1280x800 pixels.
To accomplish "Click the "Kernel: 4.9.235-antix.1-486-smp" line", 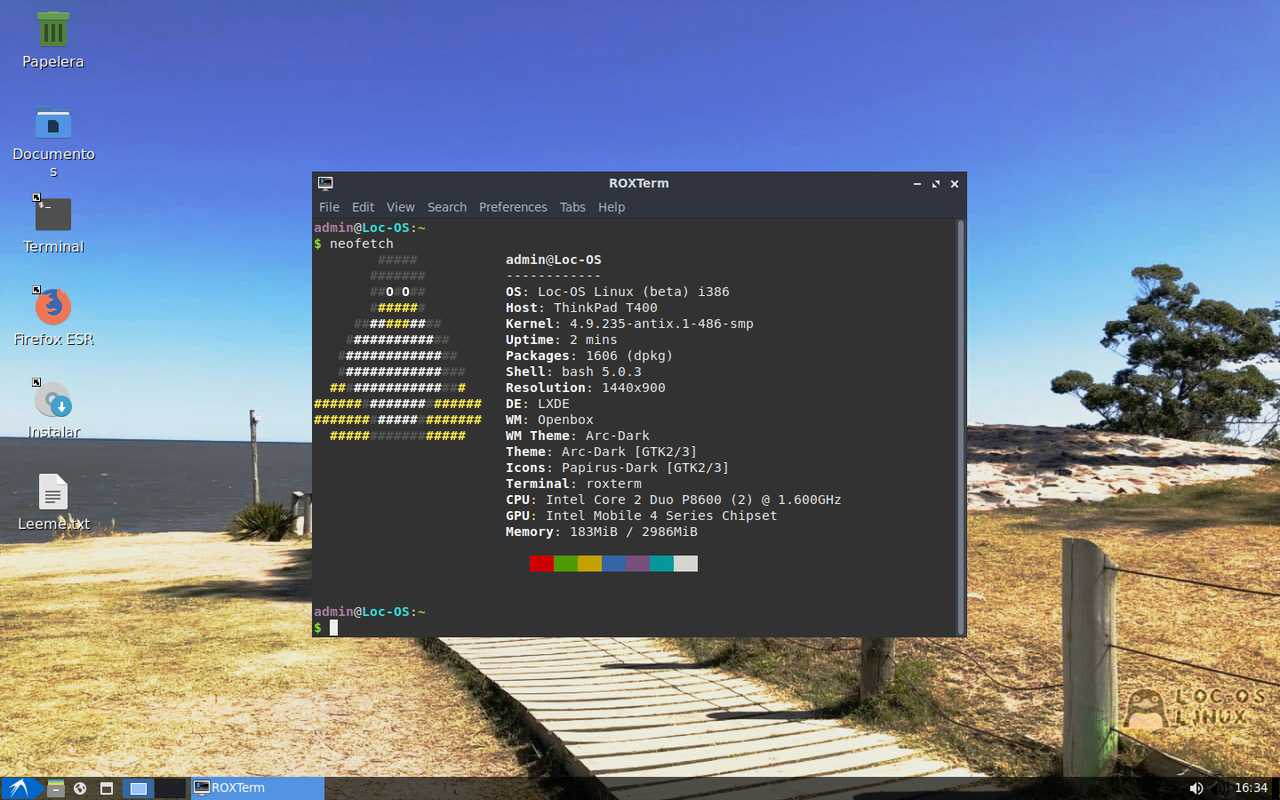I will click(630, 324).
